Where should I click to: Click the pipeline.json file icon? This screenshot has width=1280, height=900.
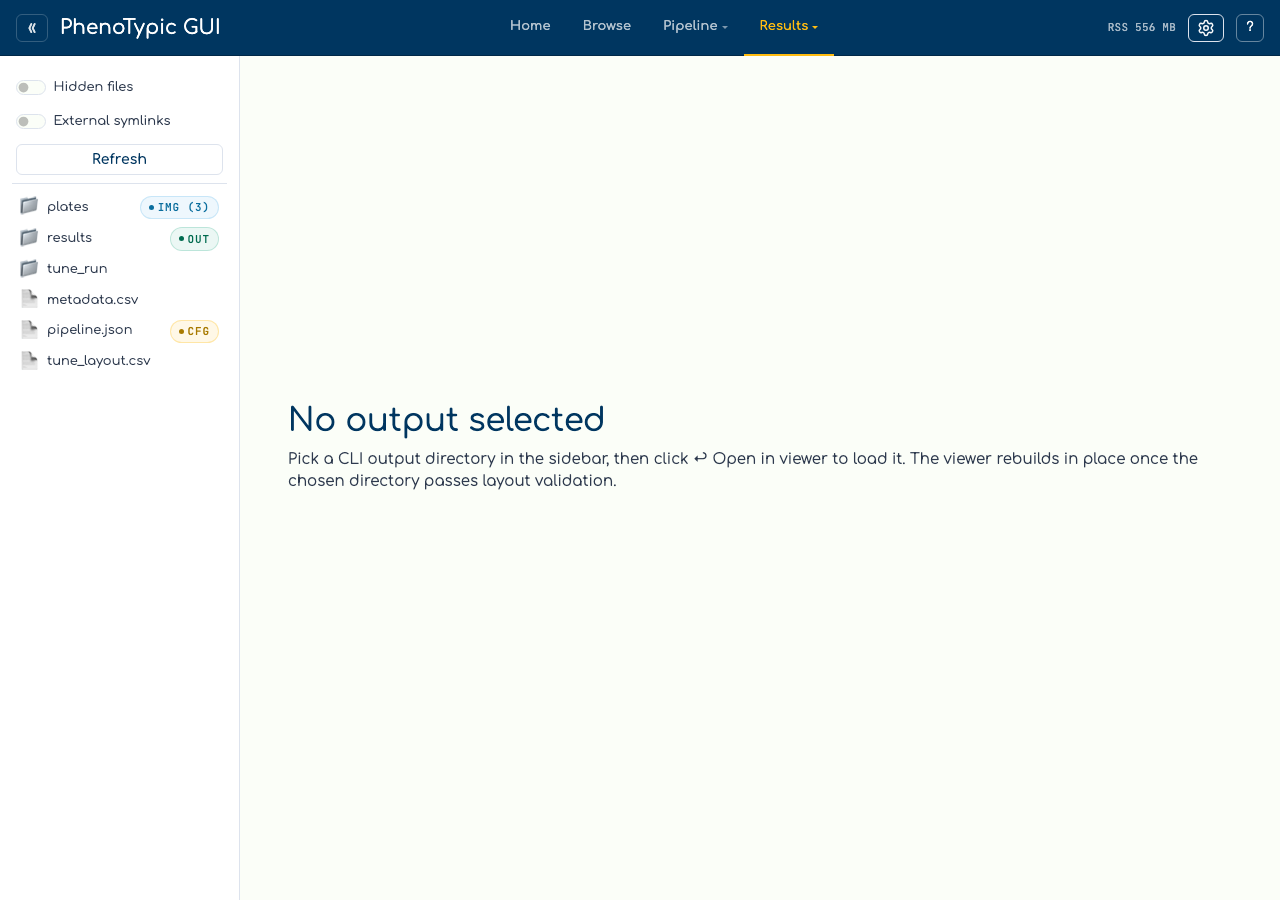[29, 330]
